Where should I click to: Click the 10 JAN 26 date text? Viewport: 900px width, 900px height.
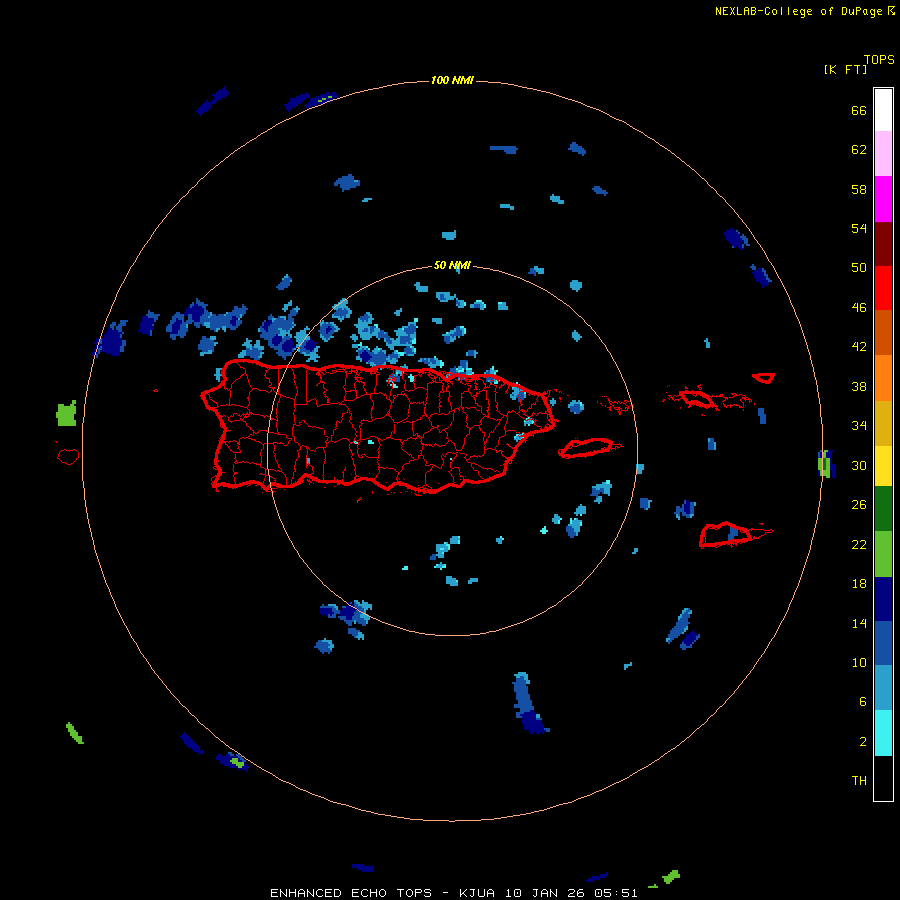[x=547, y=893]
